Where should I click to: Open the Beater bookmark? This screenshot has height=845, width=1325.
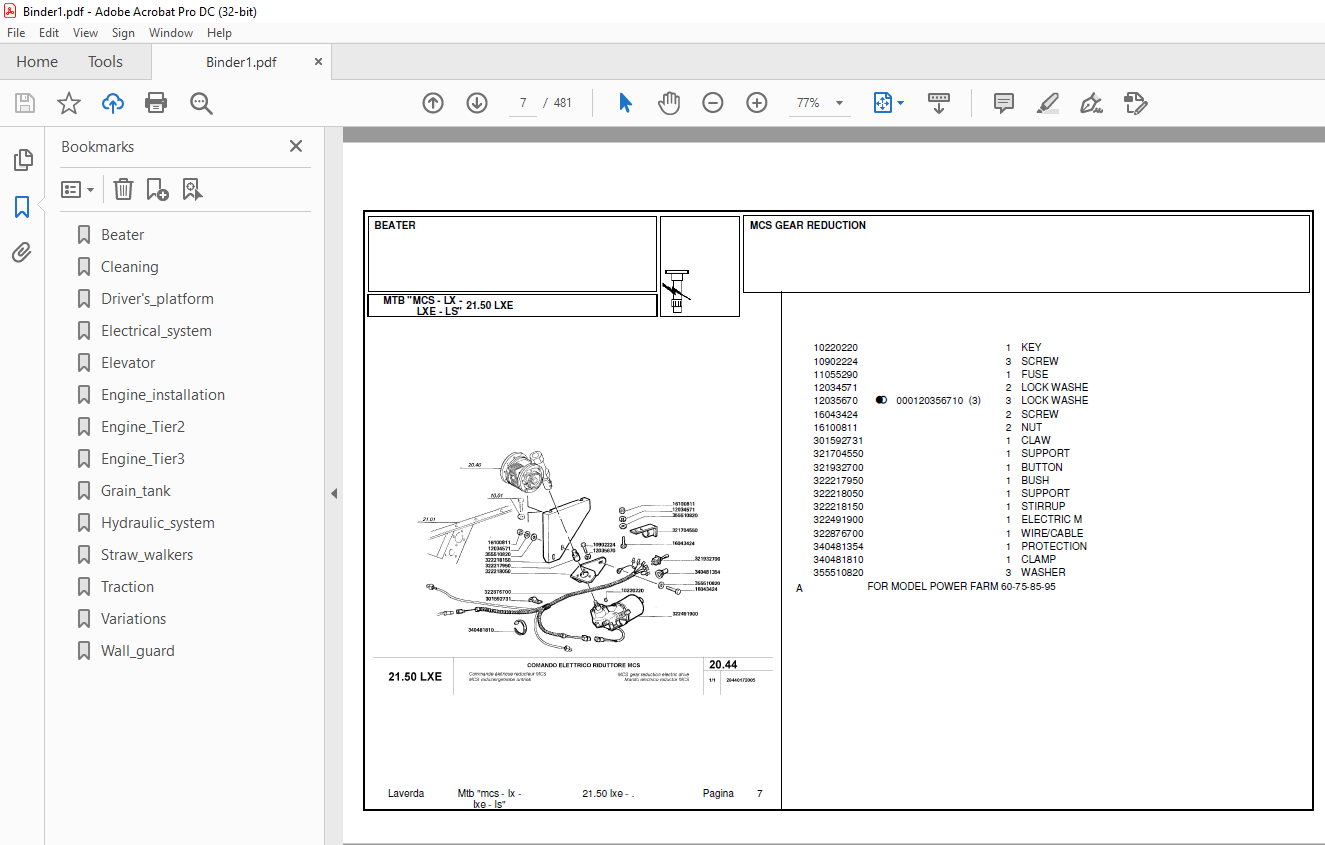[x=122, y=235]
